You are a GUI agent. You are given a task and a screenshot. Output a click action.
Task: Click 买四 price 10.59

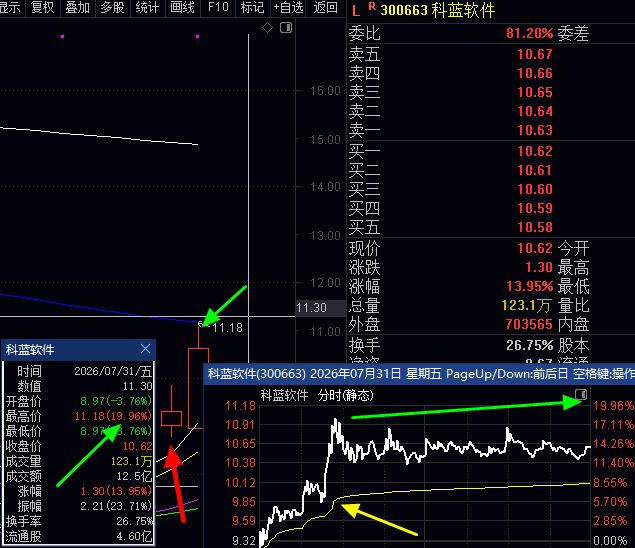coord(535,209)
